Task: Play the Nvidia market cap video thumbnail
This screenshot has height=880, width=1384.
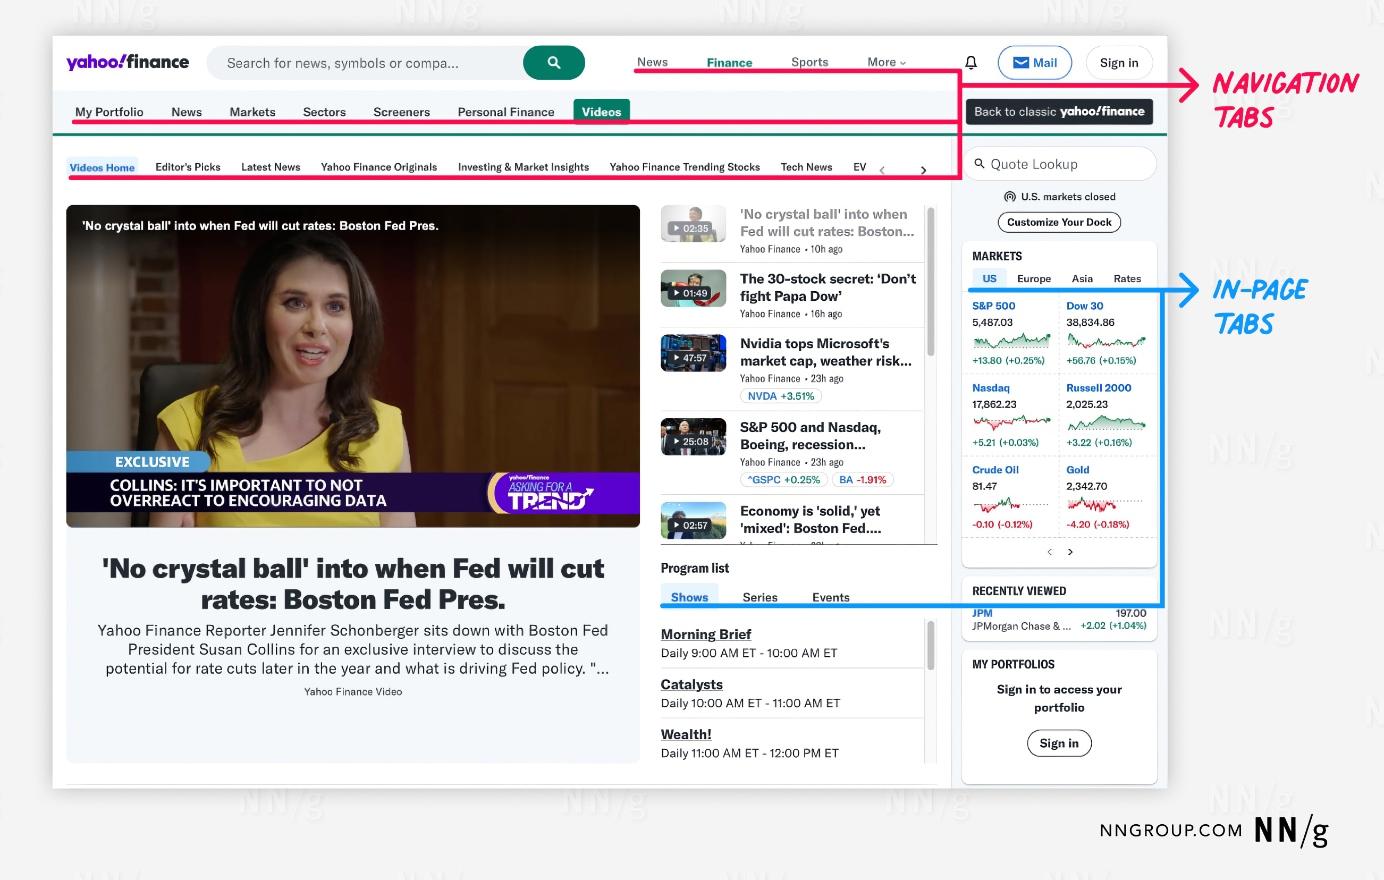Action: [693, 352]
